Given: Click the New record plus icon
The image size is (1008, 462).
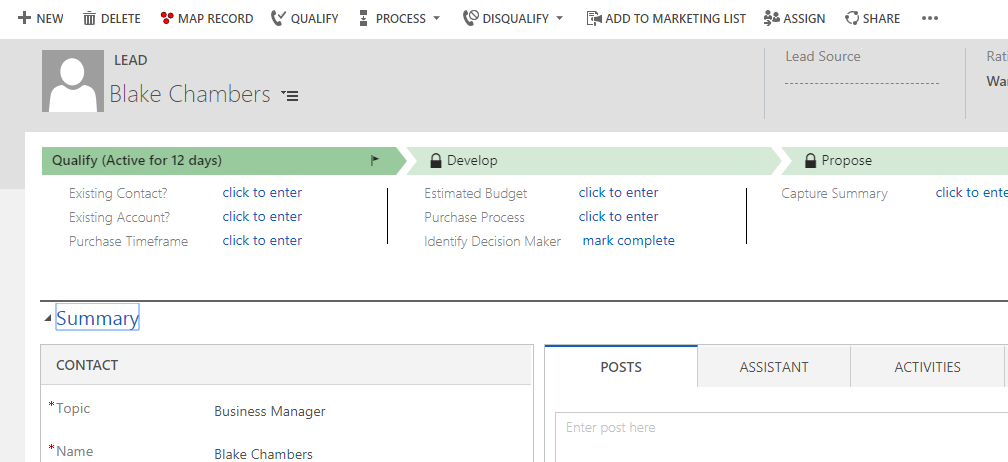Looking at the screenshot, I should coord(24,19).
